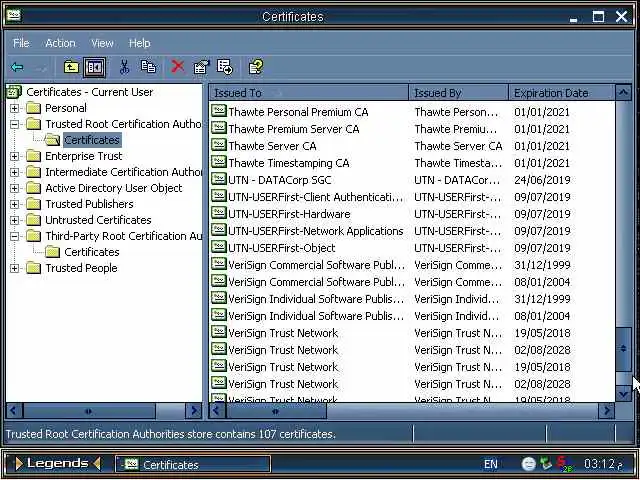Expand Active Directory User Object node
The image size is (640, 480).
14,188
